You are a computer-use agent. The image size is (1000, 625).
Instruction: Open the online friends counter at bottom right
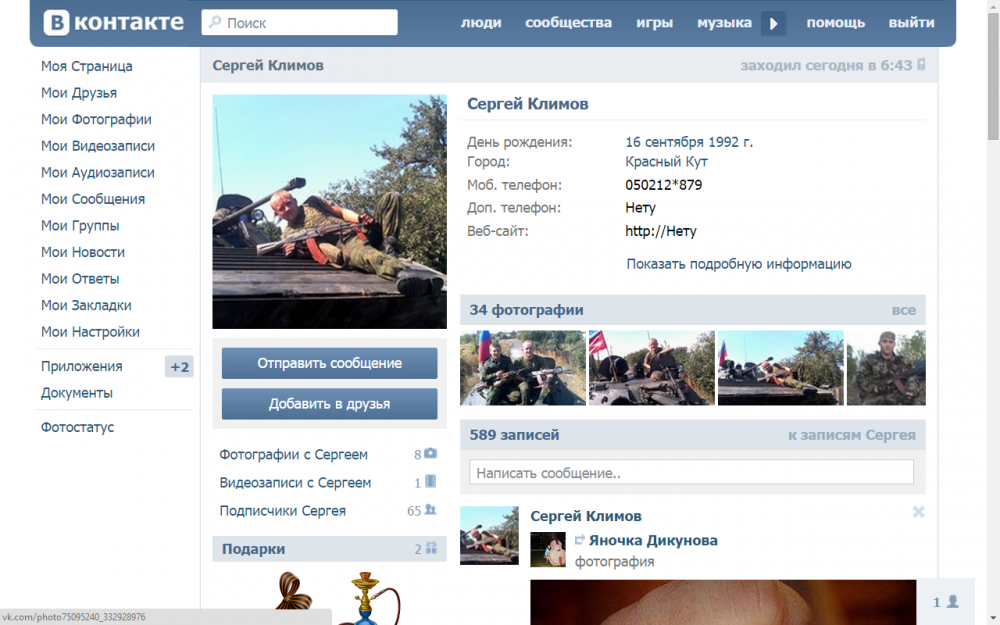(946, 601)
